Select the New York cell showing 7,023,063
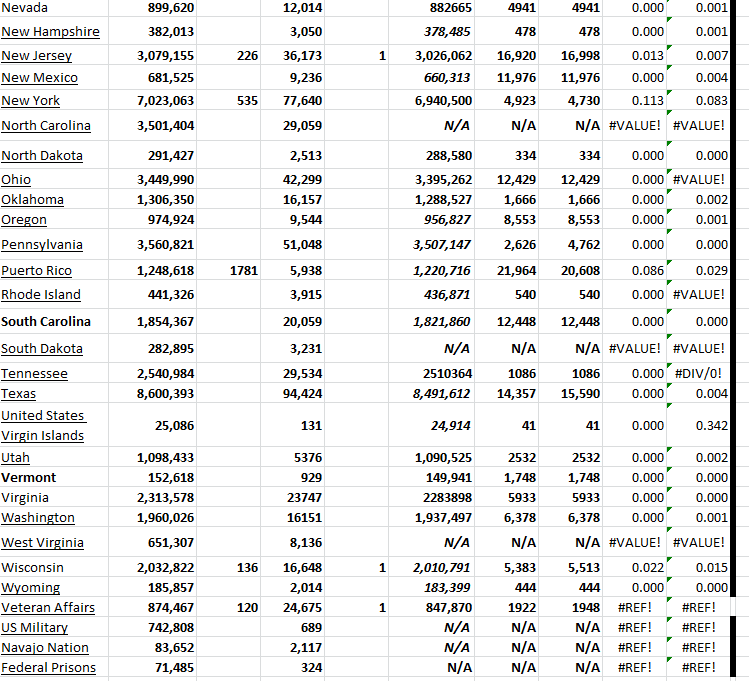The image size is (749, 681). tap(165, 101)
